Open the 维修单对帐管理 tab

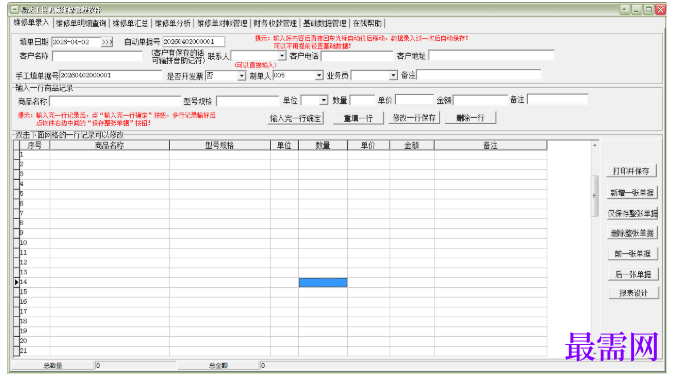point(222,23)
